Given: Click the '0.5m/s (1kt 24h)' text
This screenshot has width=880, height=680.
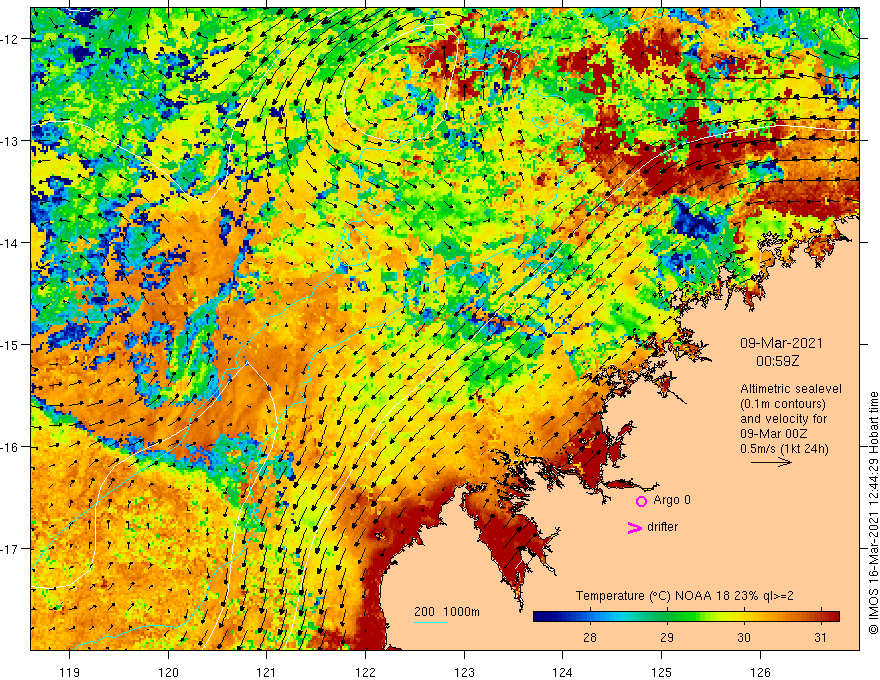Looking at the screenshot, I should click(784, 449).
